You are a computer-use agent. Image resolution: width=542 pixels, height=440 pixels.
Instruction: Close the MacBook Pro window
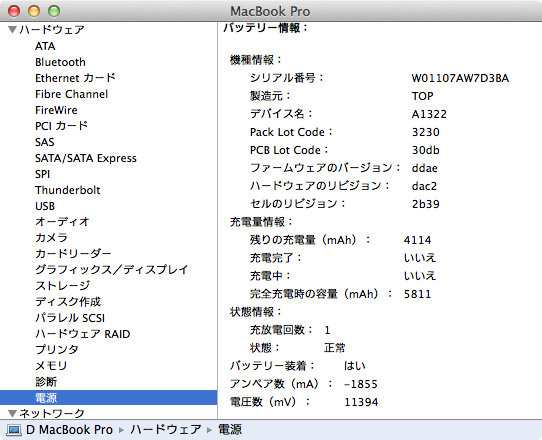pyautogui.click(x=14, y=11)
